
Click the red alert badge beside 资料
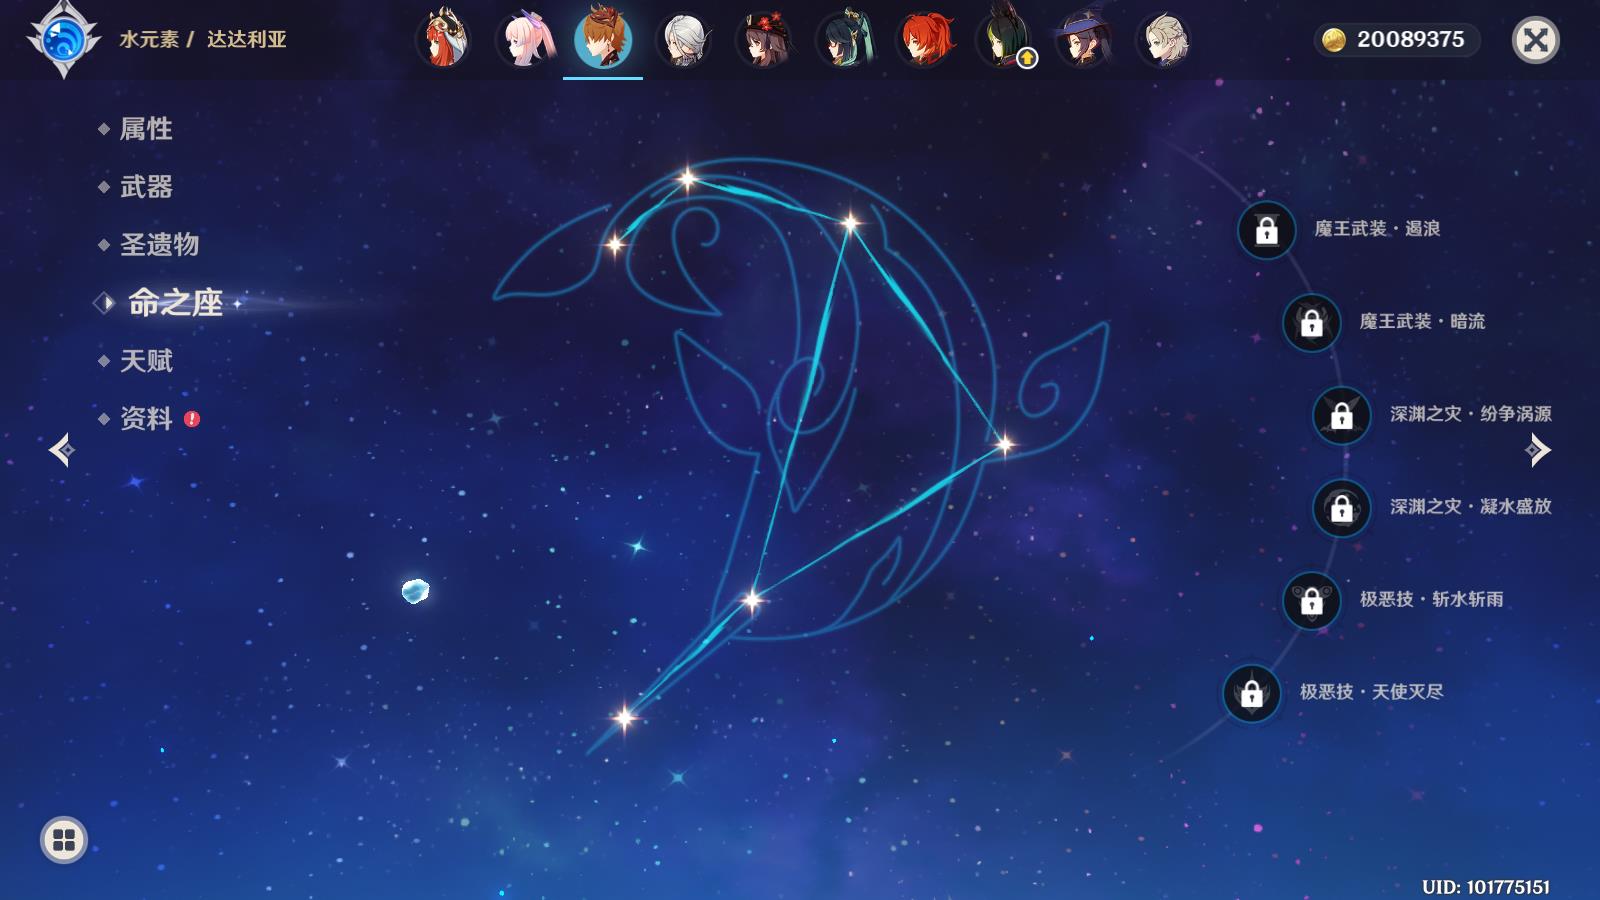pyautogui.click(x=192, y=419)
